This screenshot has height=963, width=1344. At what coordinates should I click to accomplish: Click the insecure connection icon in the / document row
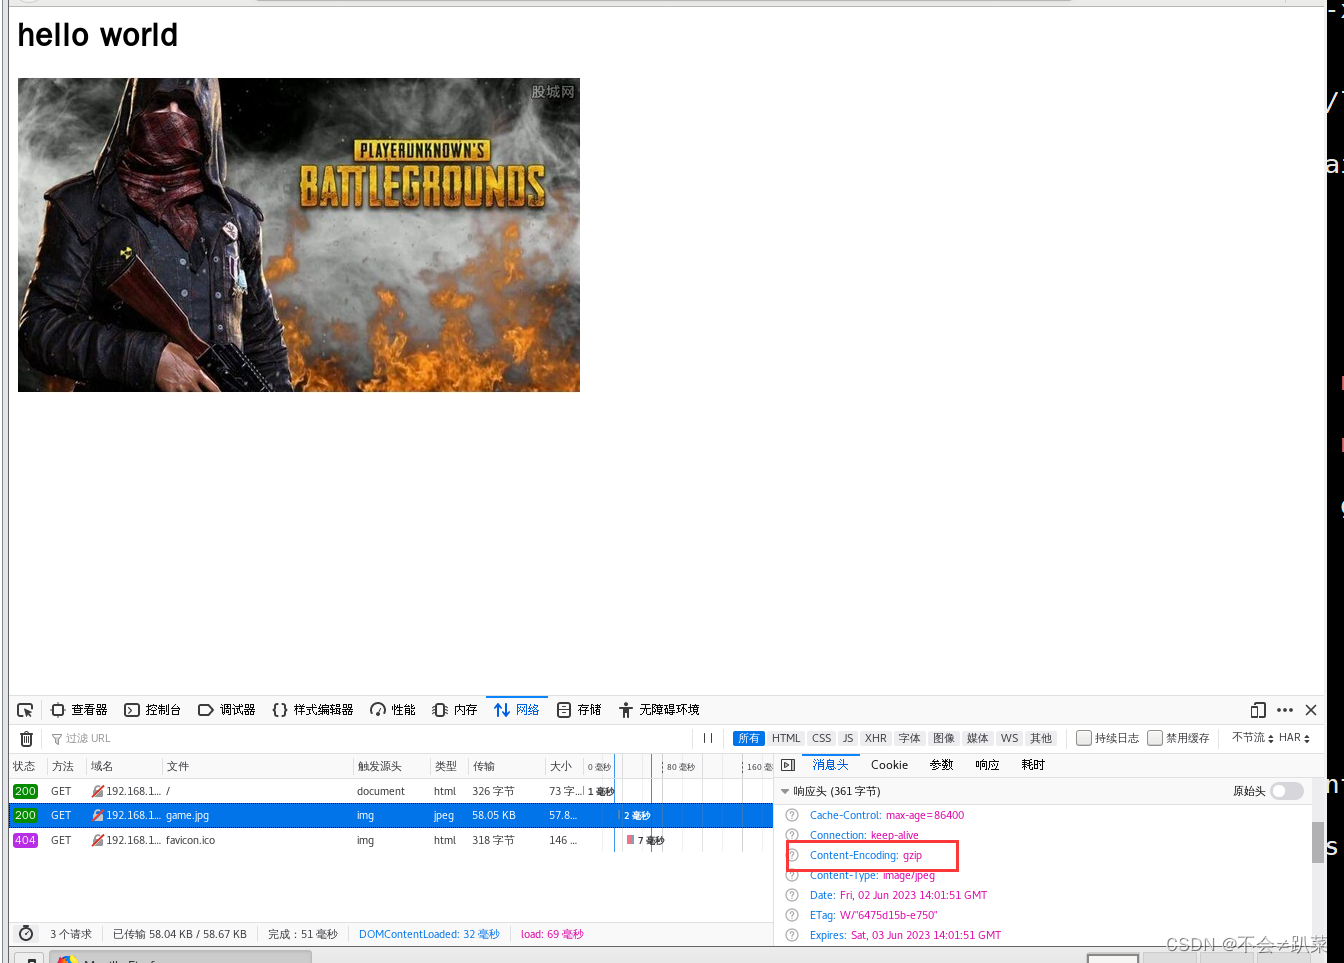pyautogui.click(x=98, y=791)
